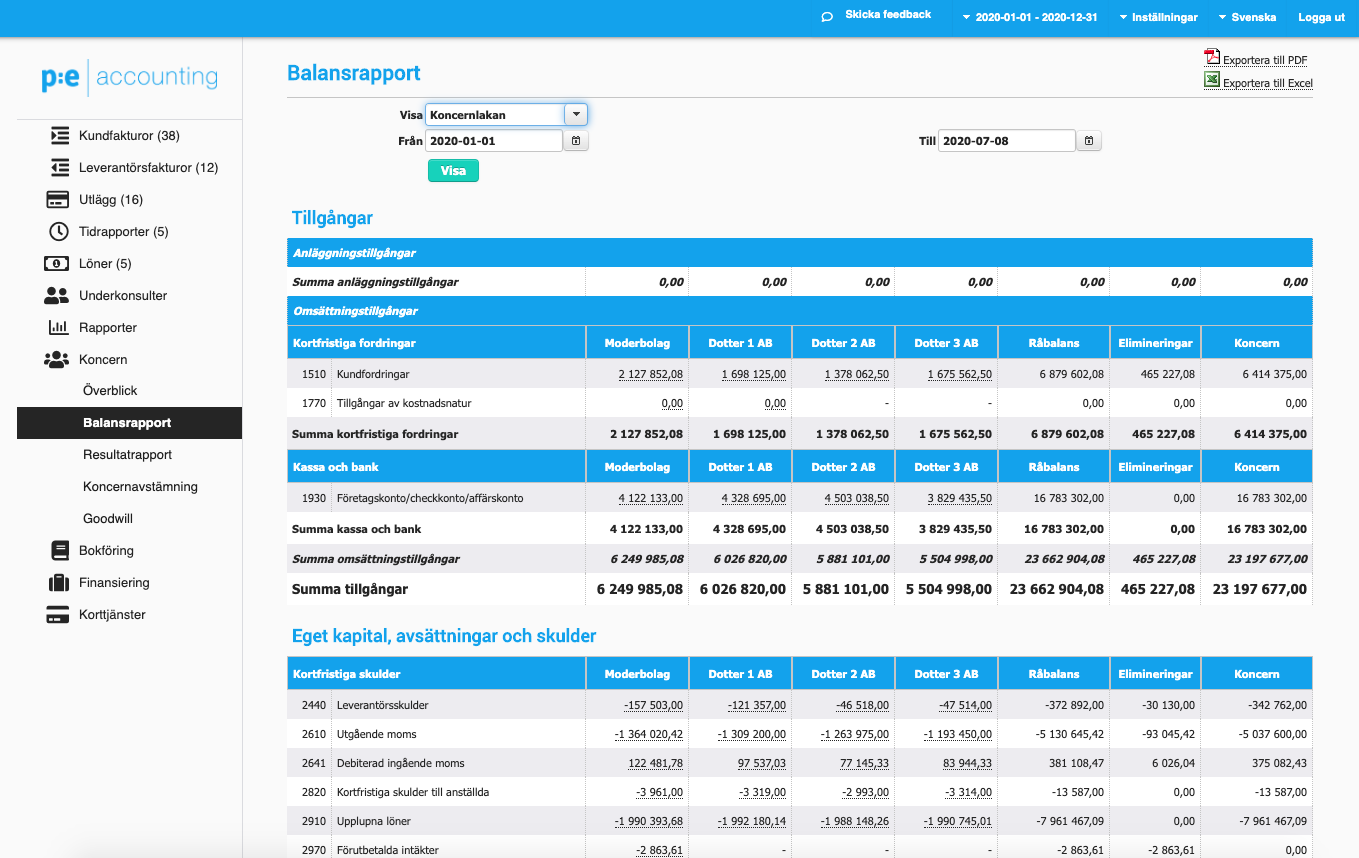Viewport: 1359px width, 858px height.
Task: Click the 1770 Tillgångar av kostnadsnatur row
Action: point(800,403)
